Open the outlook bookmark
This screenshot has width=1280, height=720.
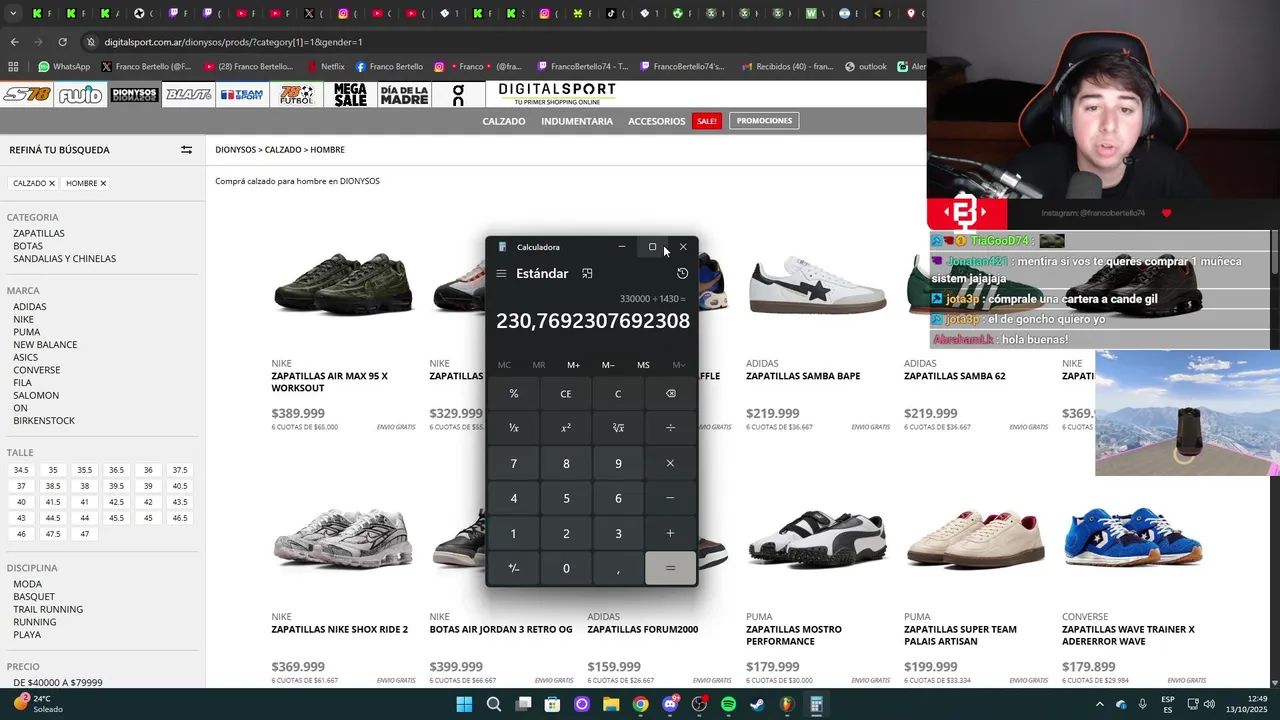(866, 67)
